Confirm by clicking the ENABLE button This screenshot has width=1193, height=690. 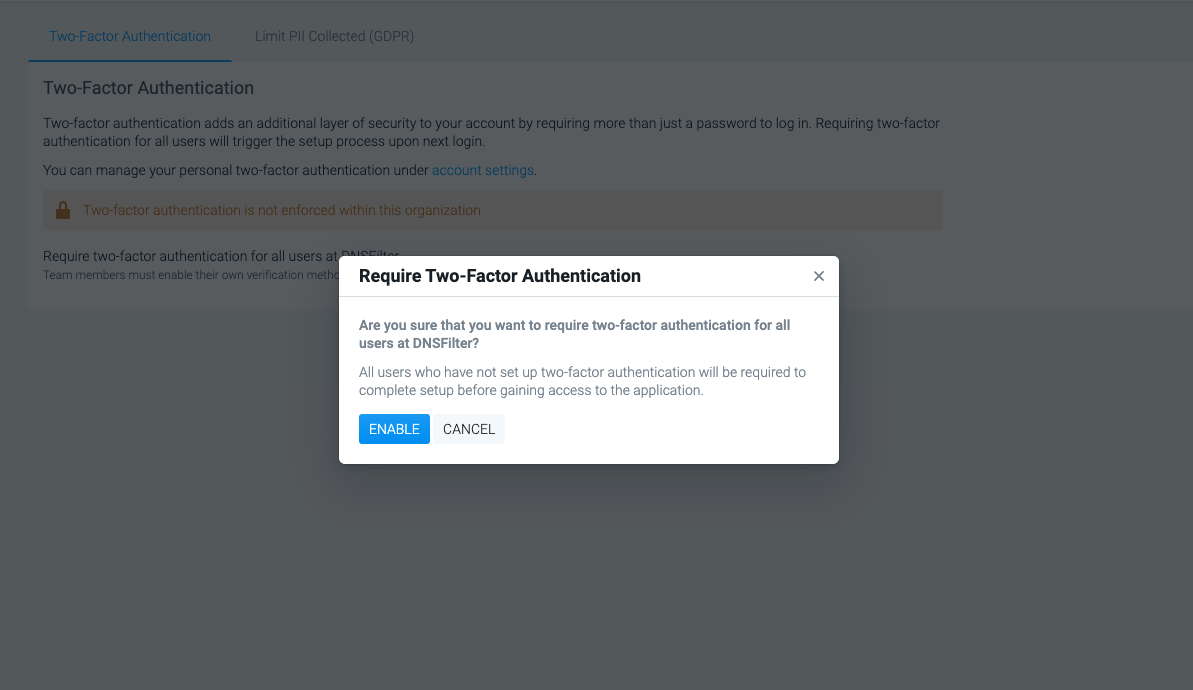pyautogui.click(x=394, y=429)
